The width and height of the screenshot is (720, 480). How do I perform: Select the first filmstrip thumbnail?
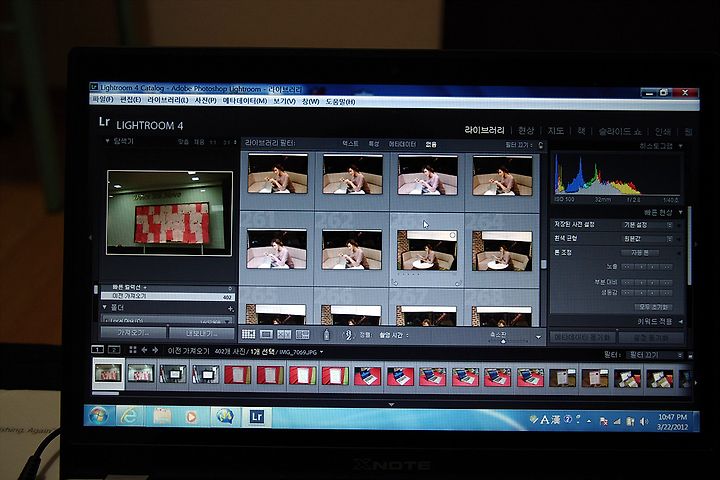pyautogui.click(x=108, y=373)
